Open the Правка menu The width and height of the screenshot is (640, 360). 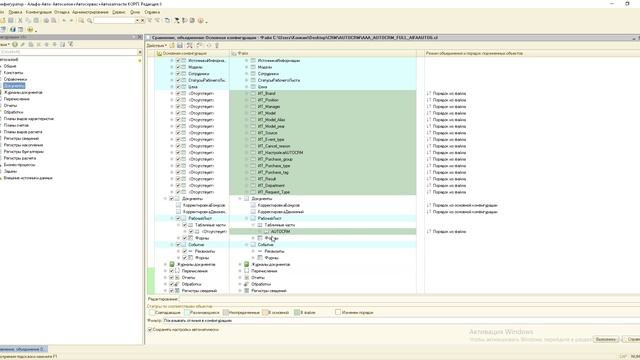(x=15, y=12)
